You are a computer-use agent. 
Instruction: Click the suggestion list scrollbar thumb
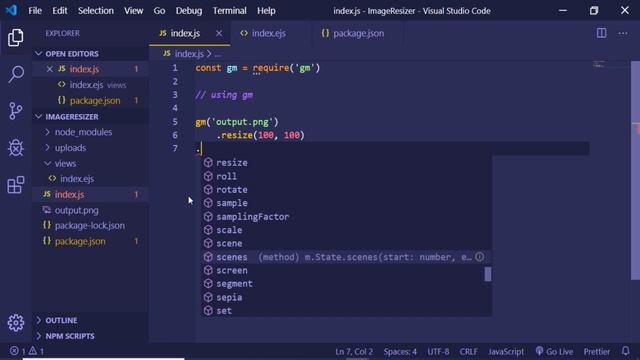click(x=488, y=274)
